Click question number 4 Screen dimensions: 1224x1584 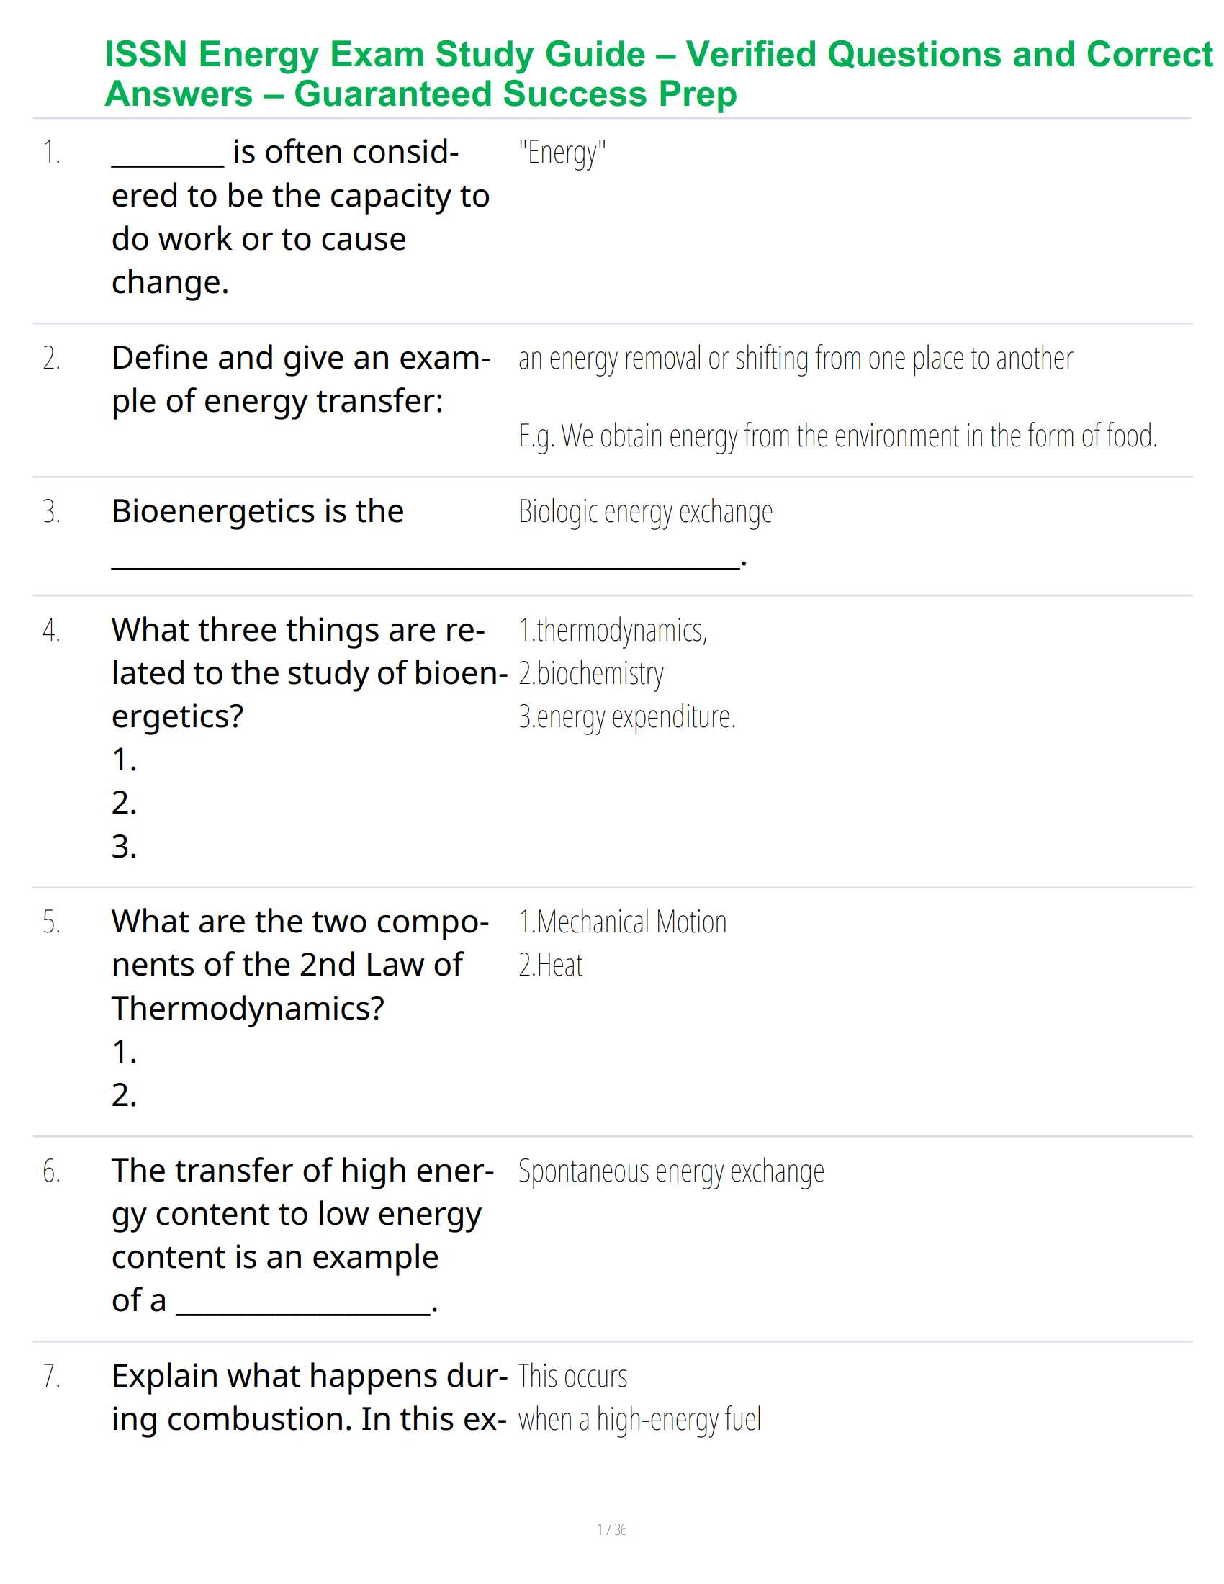click(x=52, y=631)
